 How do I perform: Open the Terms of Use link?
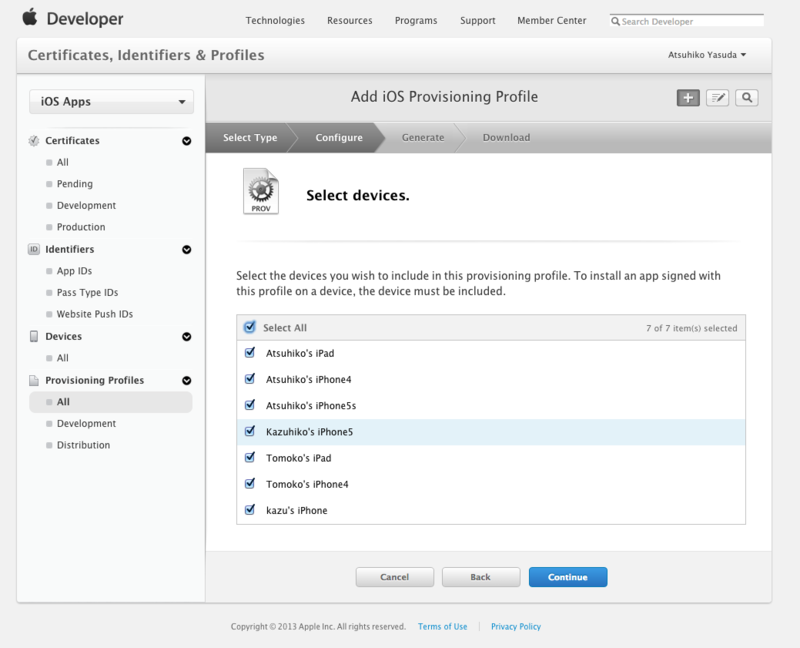[442, 626]
